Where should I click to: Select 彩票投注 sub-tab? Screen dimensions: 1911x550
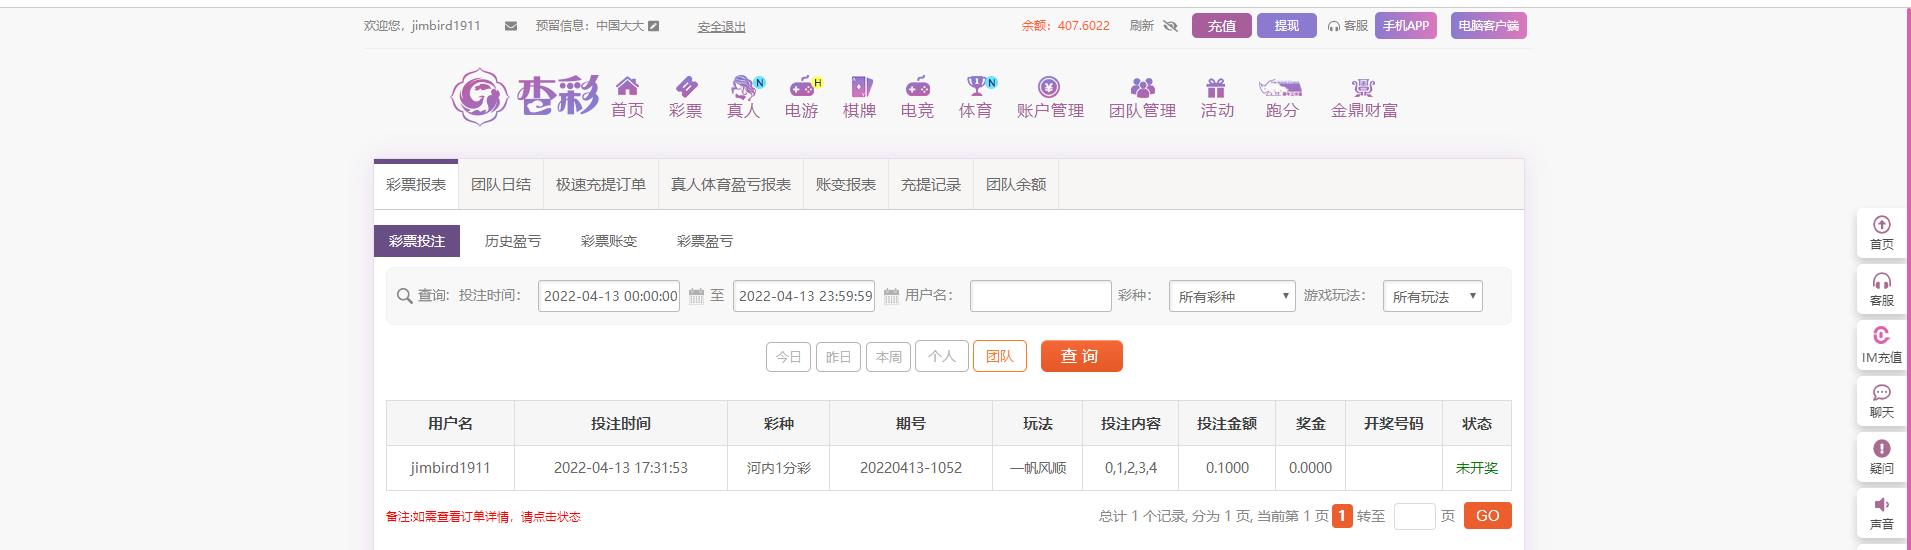click(417, 241)
